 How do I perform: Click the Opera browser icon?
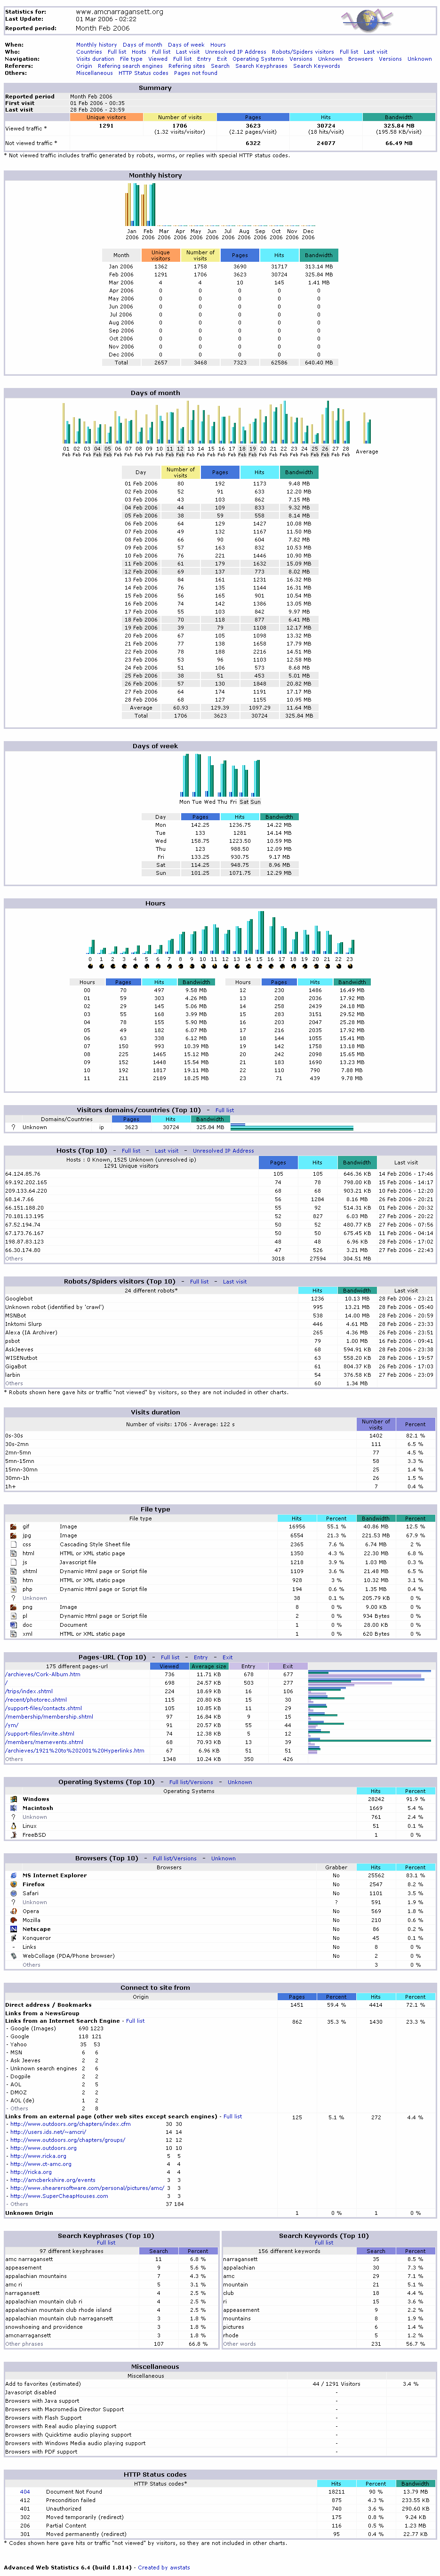[x=13, y=1911]
